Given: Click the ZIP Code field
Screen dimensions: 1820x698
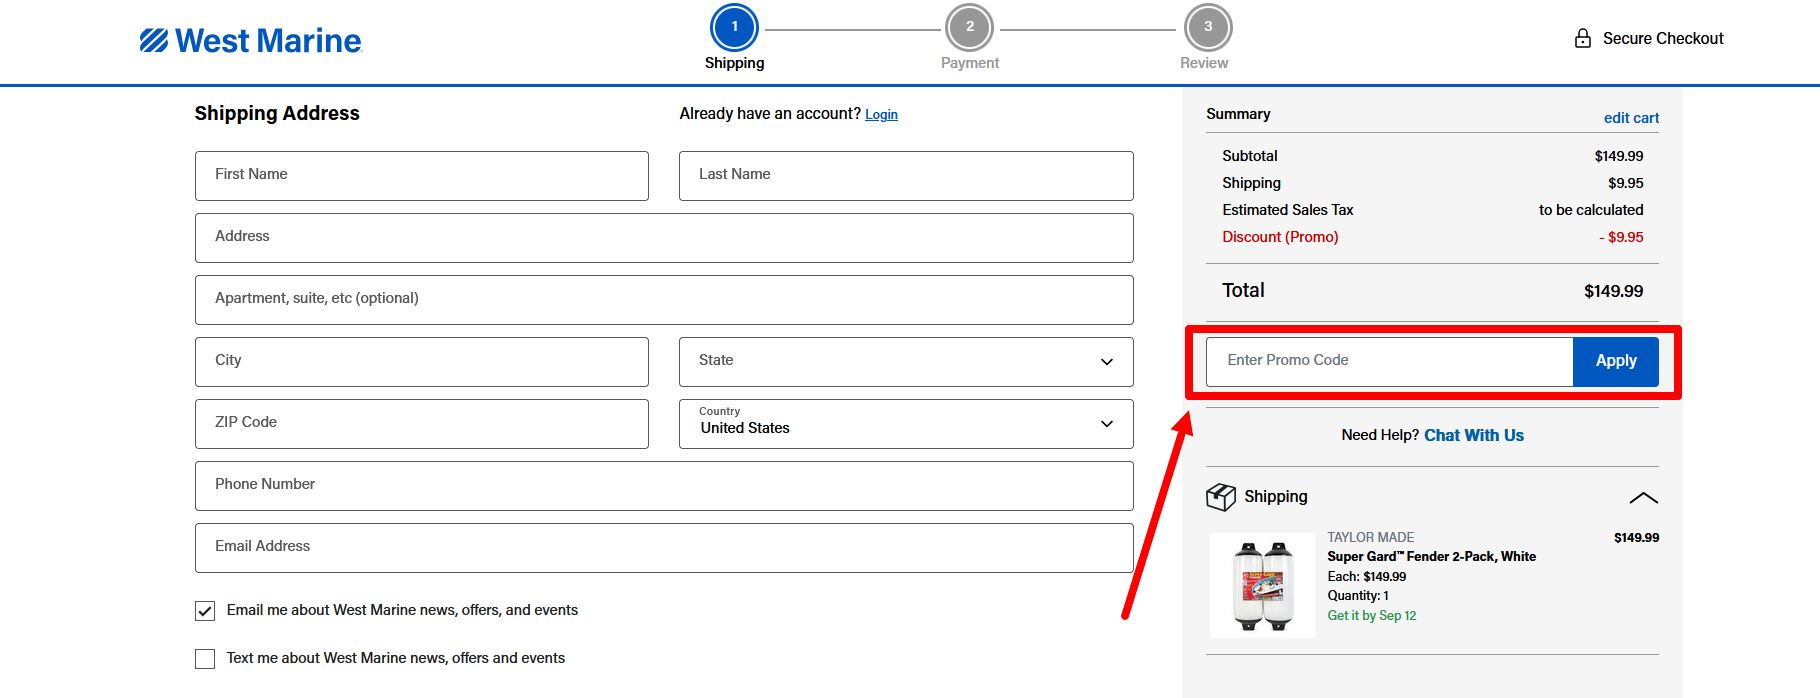Looking at the screenshot, I should [422, 424].
